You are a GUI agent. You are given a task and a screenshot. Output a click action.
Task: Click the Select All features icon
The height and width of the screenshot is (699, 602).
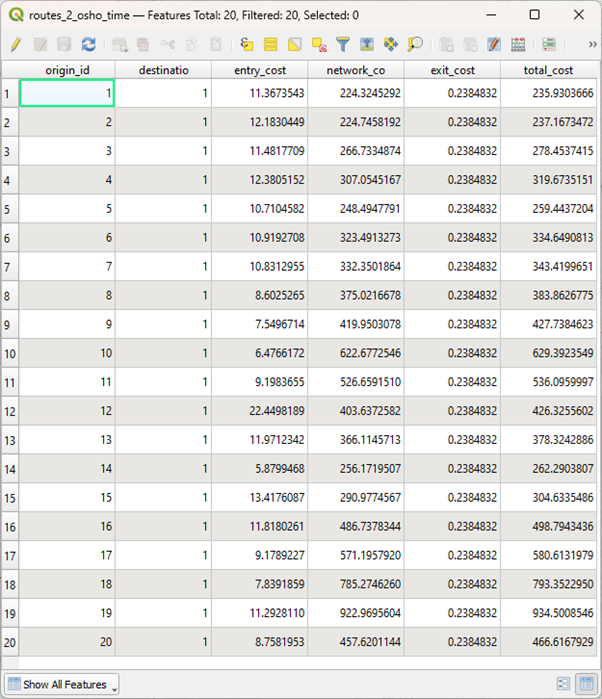point(271,45)
